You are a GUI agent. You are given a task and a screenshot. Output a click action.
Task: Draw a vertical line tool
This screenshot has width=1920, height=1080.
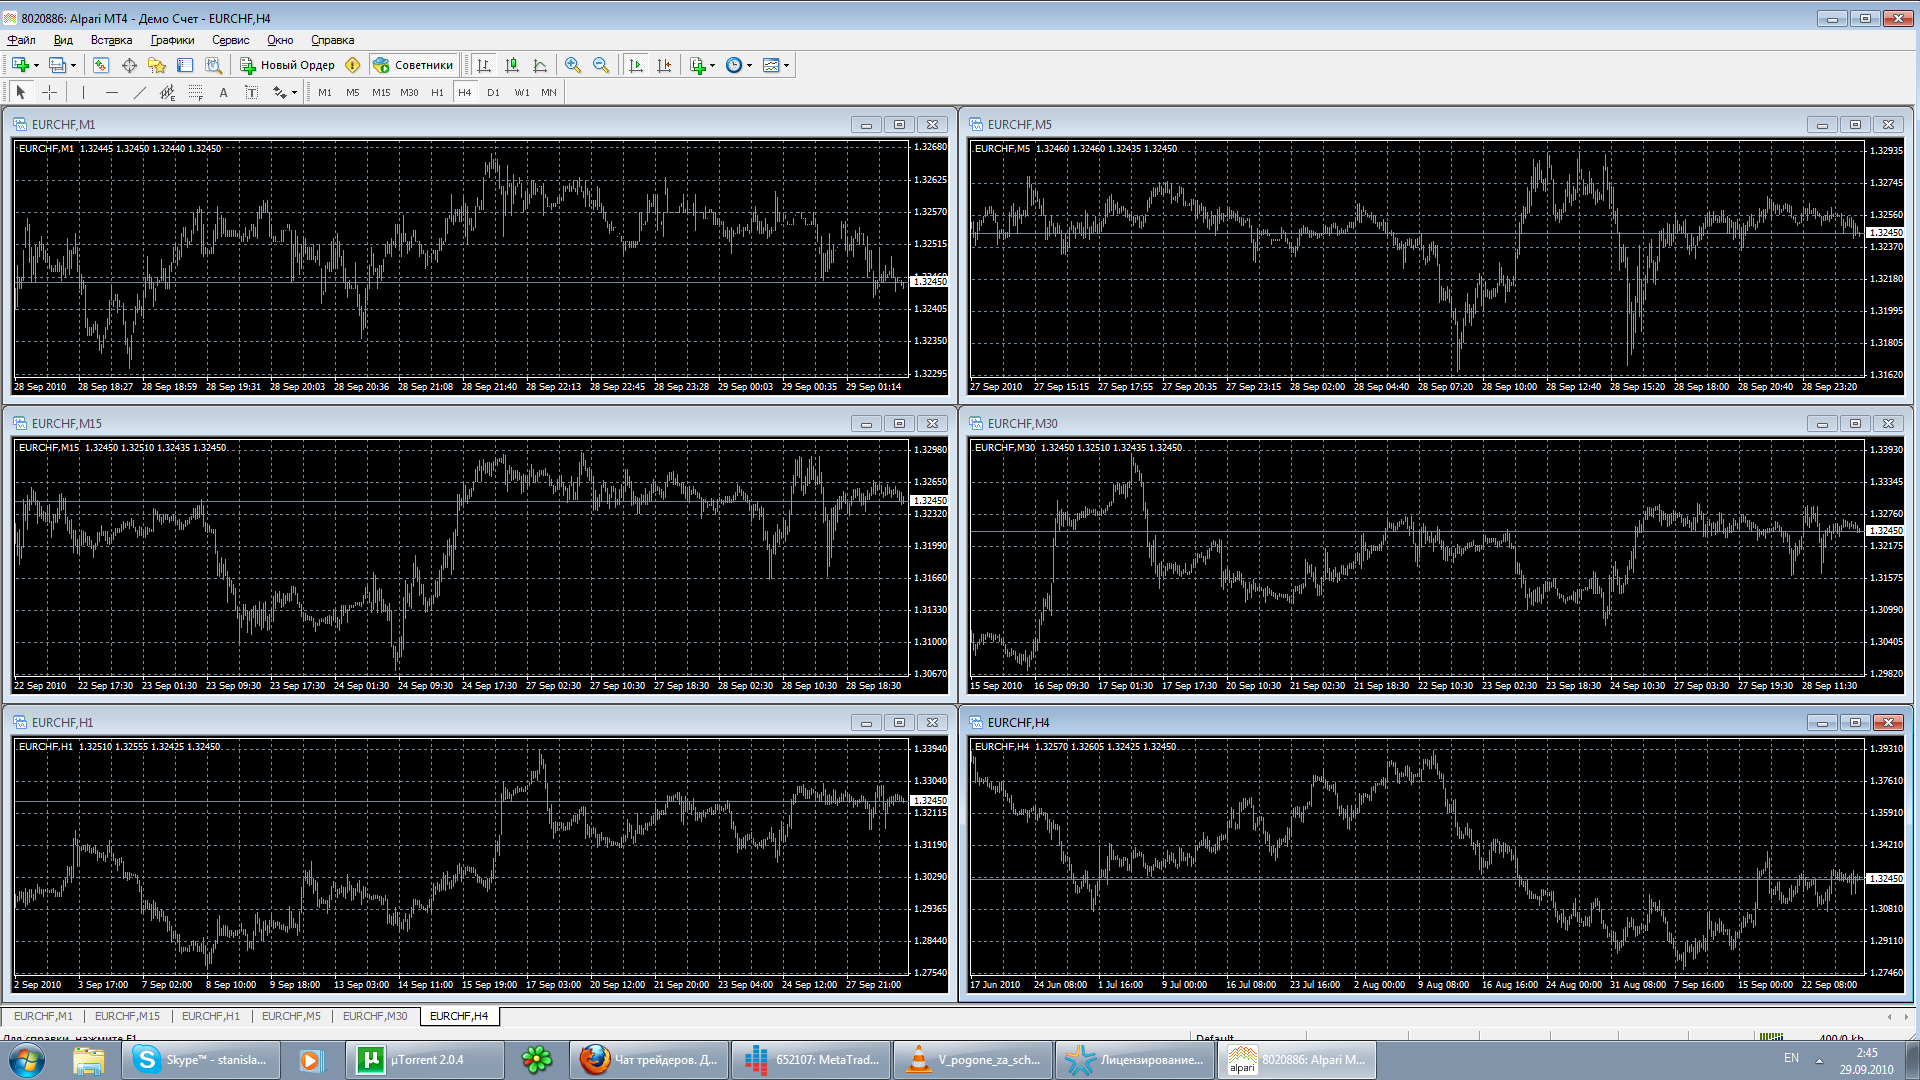click(83, 92)
